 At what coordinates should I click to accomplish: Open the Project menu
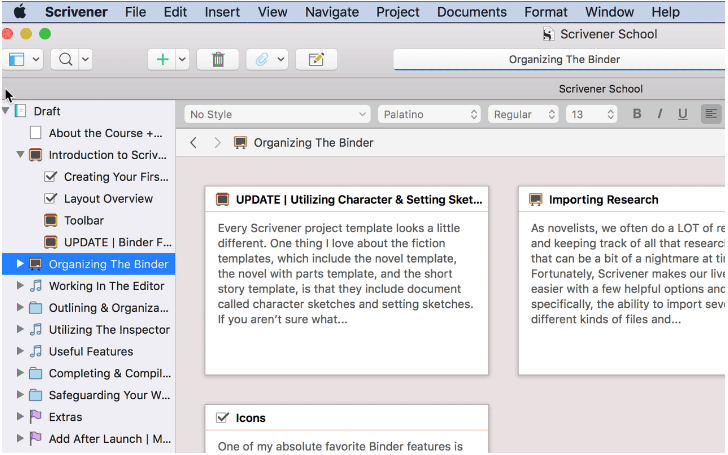tap(397, 12)
